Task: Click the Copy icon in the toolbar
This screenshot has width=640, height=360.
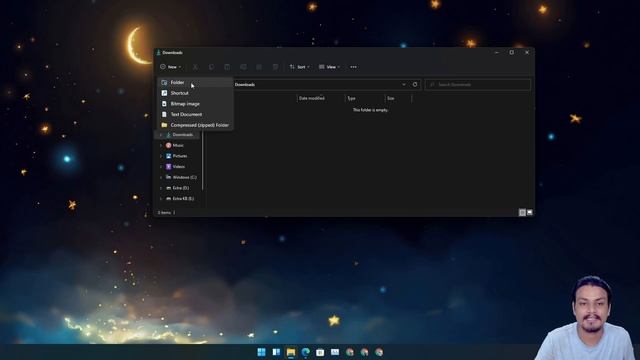Action: (x=211, y=67)
